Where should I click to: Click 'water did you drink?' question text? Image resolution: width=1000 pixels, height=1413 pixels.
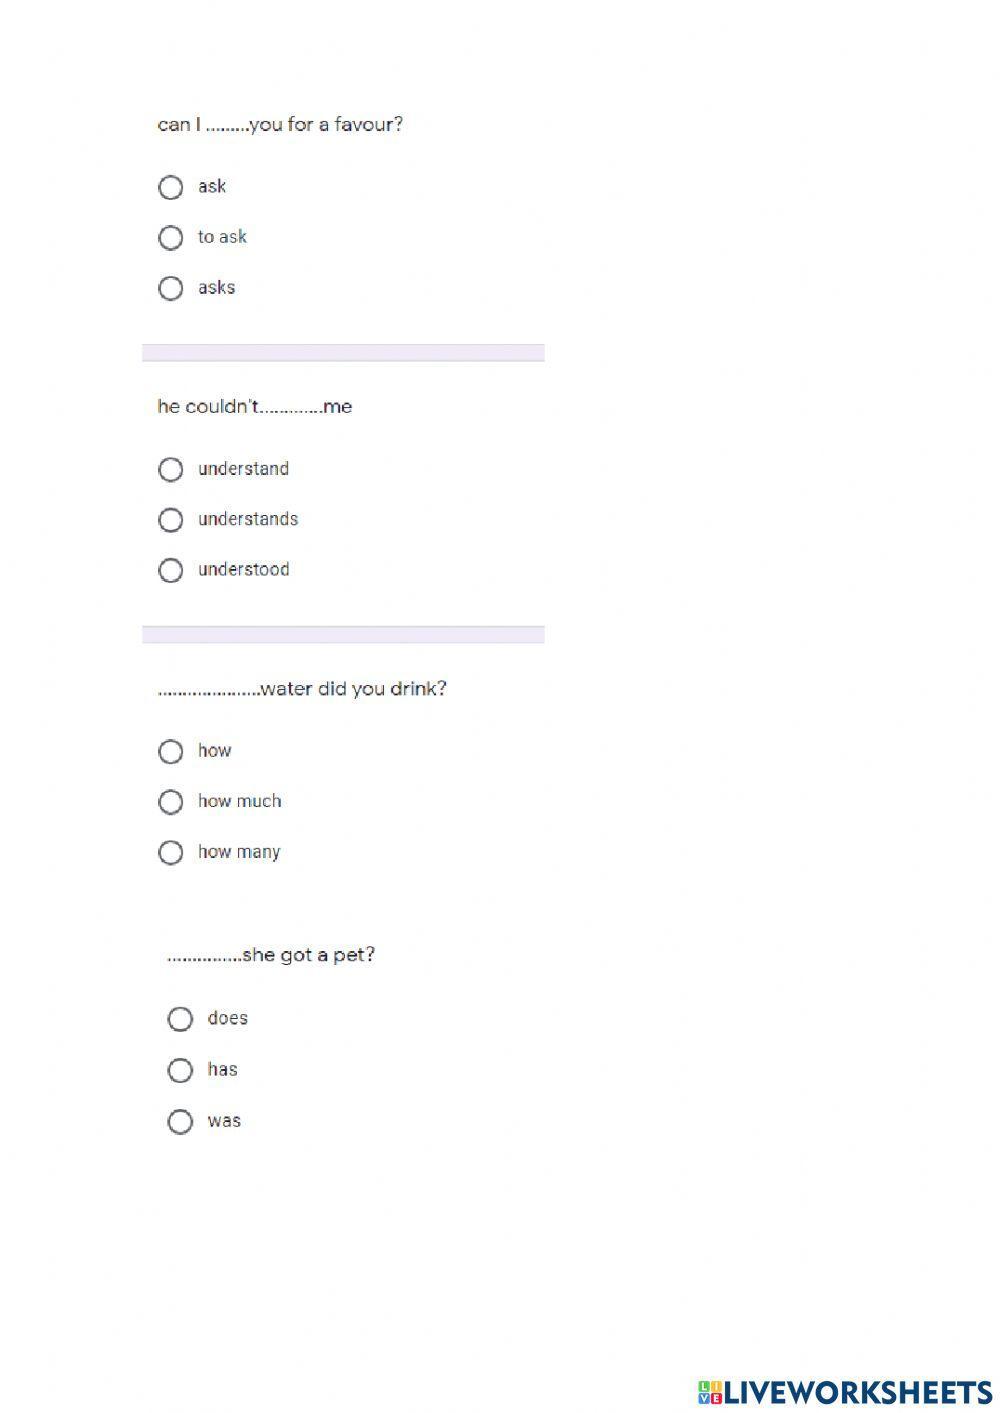click(302, 689)
